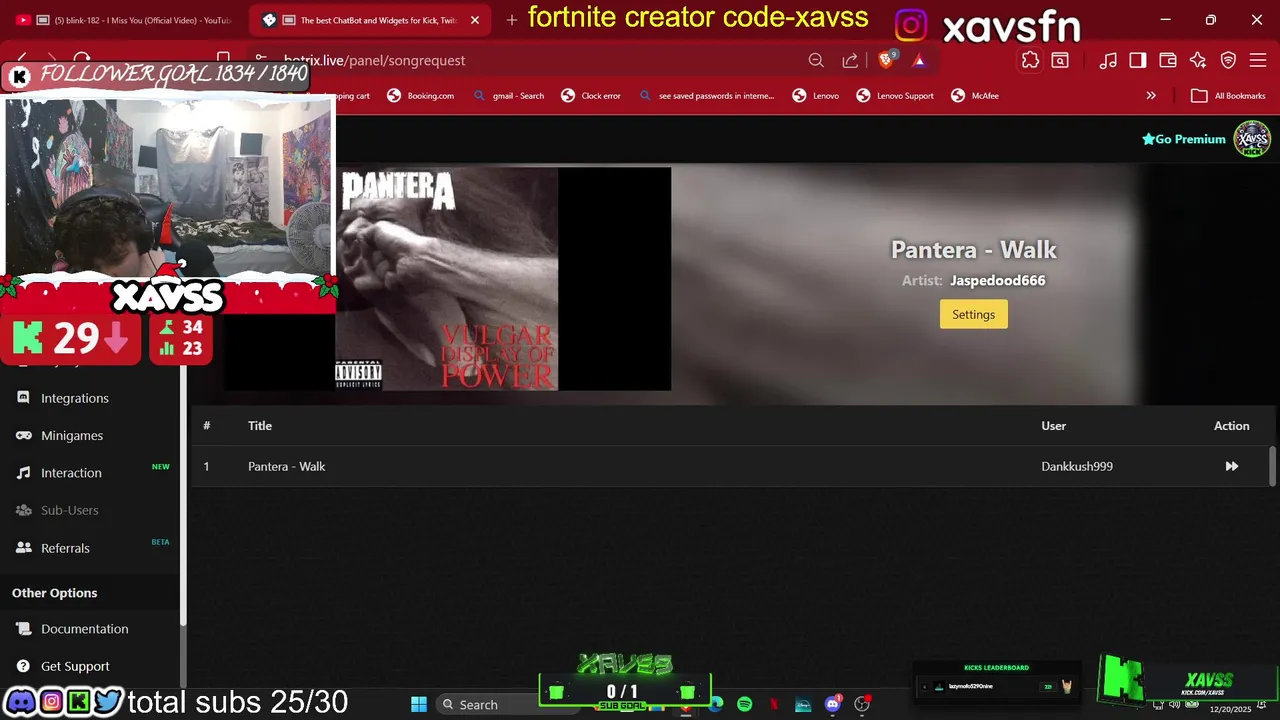Open the Leo AI sparkle icon
The image size is (1280, 720).
coord(1198,60)
